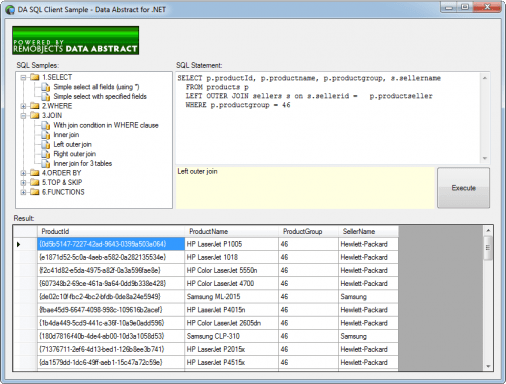Select the 'Inner join' sample
506x384 pixels.
click(x=66, y=135)
